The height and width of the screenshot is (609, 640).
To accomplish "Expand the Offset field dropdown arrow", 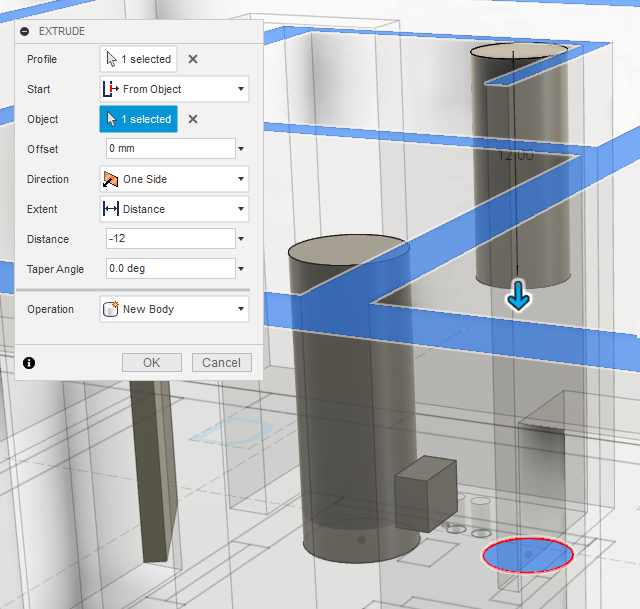I will point(241,149).
